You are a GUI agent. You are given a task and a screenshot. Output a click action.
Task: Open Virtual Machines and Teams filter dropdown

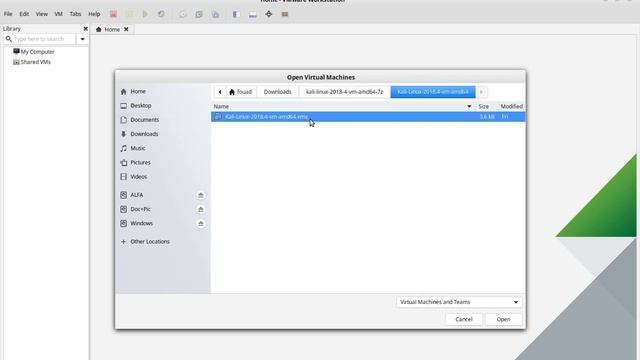point(459,302)
